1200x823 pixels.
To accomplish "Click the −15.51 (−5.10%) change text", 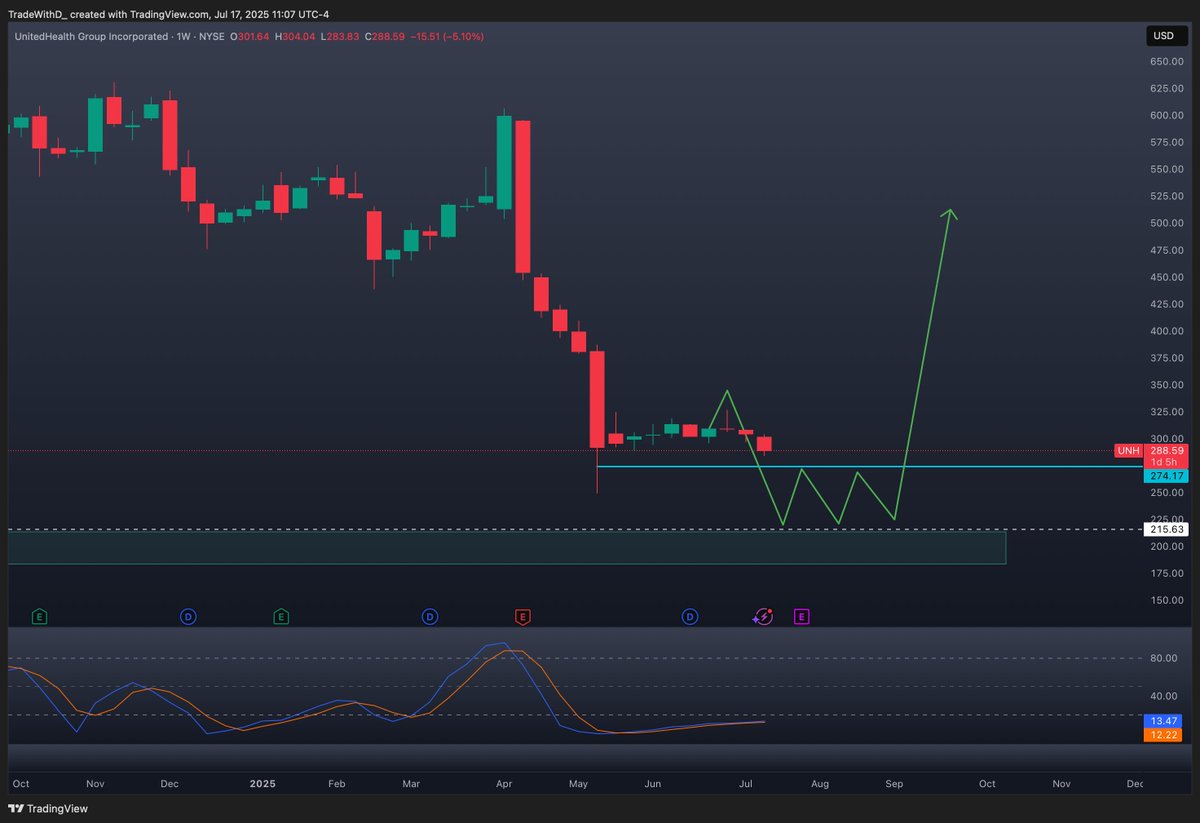I will pos(447,36).
